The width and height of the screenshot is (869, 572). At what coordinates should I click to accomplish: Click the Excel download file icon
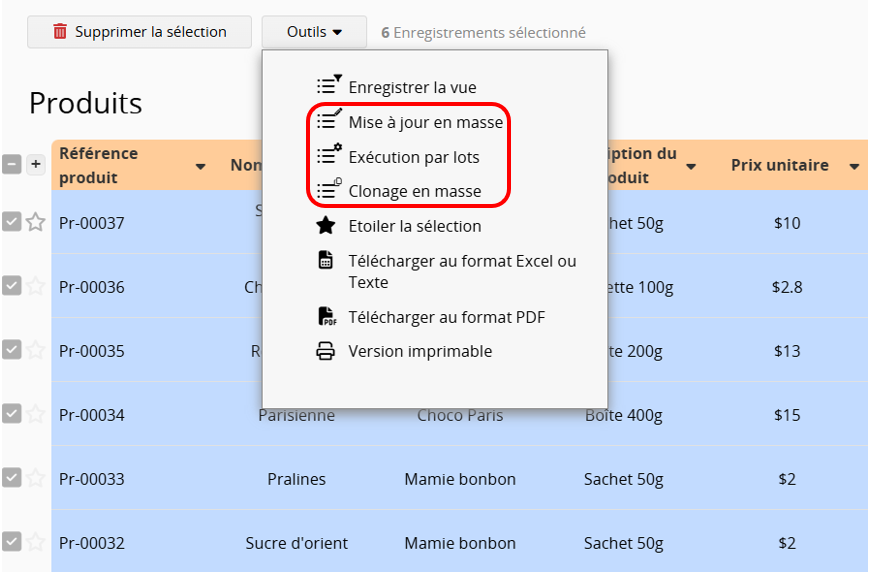click(x=326, y=261)
